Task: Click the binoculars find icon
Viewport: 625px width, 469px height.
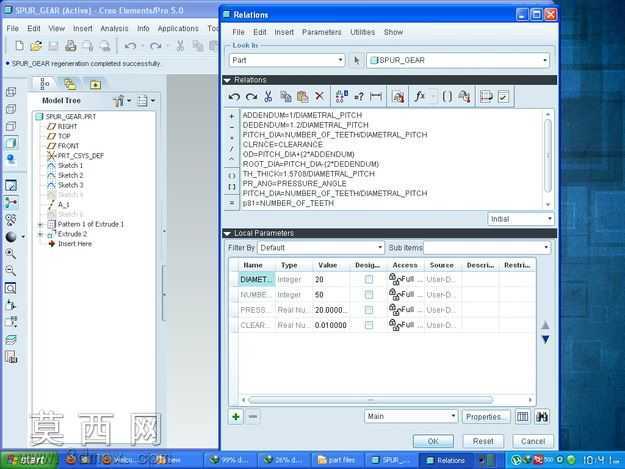Action: (x=542, y=417)
